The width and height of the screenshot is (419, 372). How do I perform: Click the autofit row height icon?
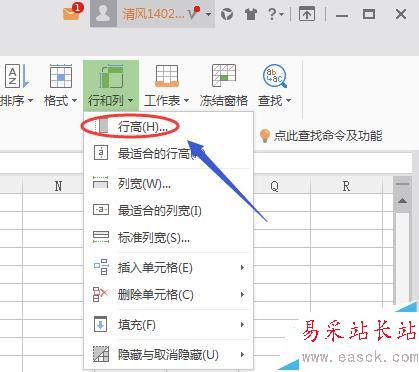[x=101, y=153]
